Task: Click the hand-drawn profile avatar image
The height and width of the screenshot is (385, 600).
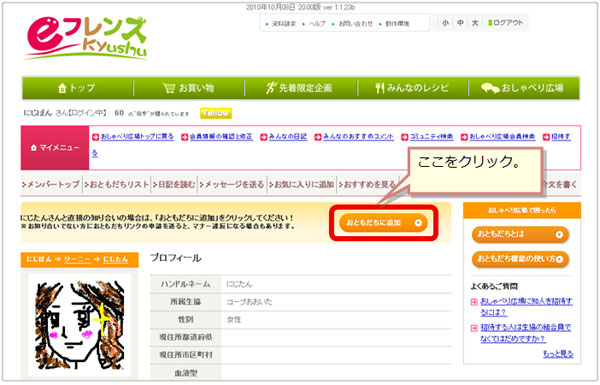Action: tap(80, 325)
